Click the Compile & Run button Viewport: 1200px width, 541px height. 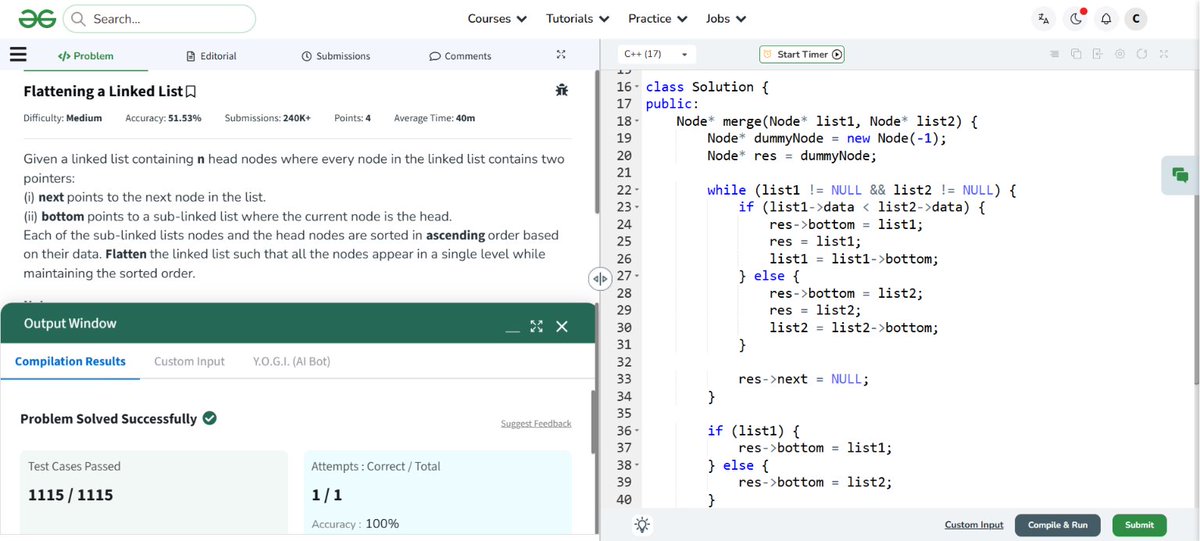pyautogui.click(x=1057, y=525)
